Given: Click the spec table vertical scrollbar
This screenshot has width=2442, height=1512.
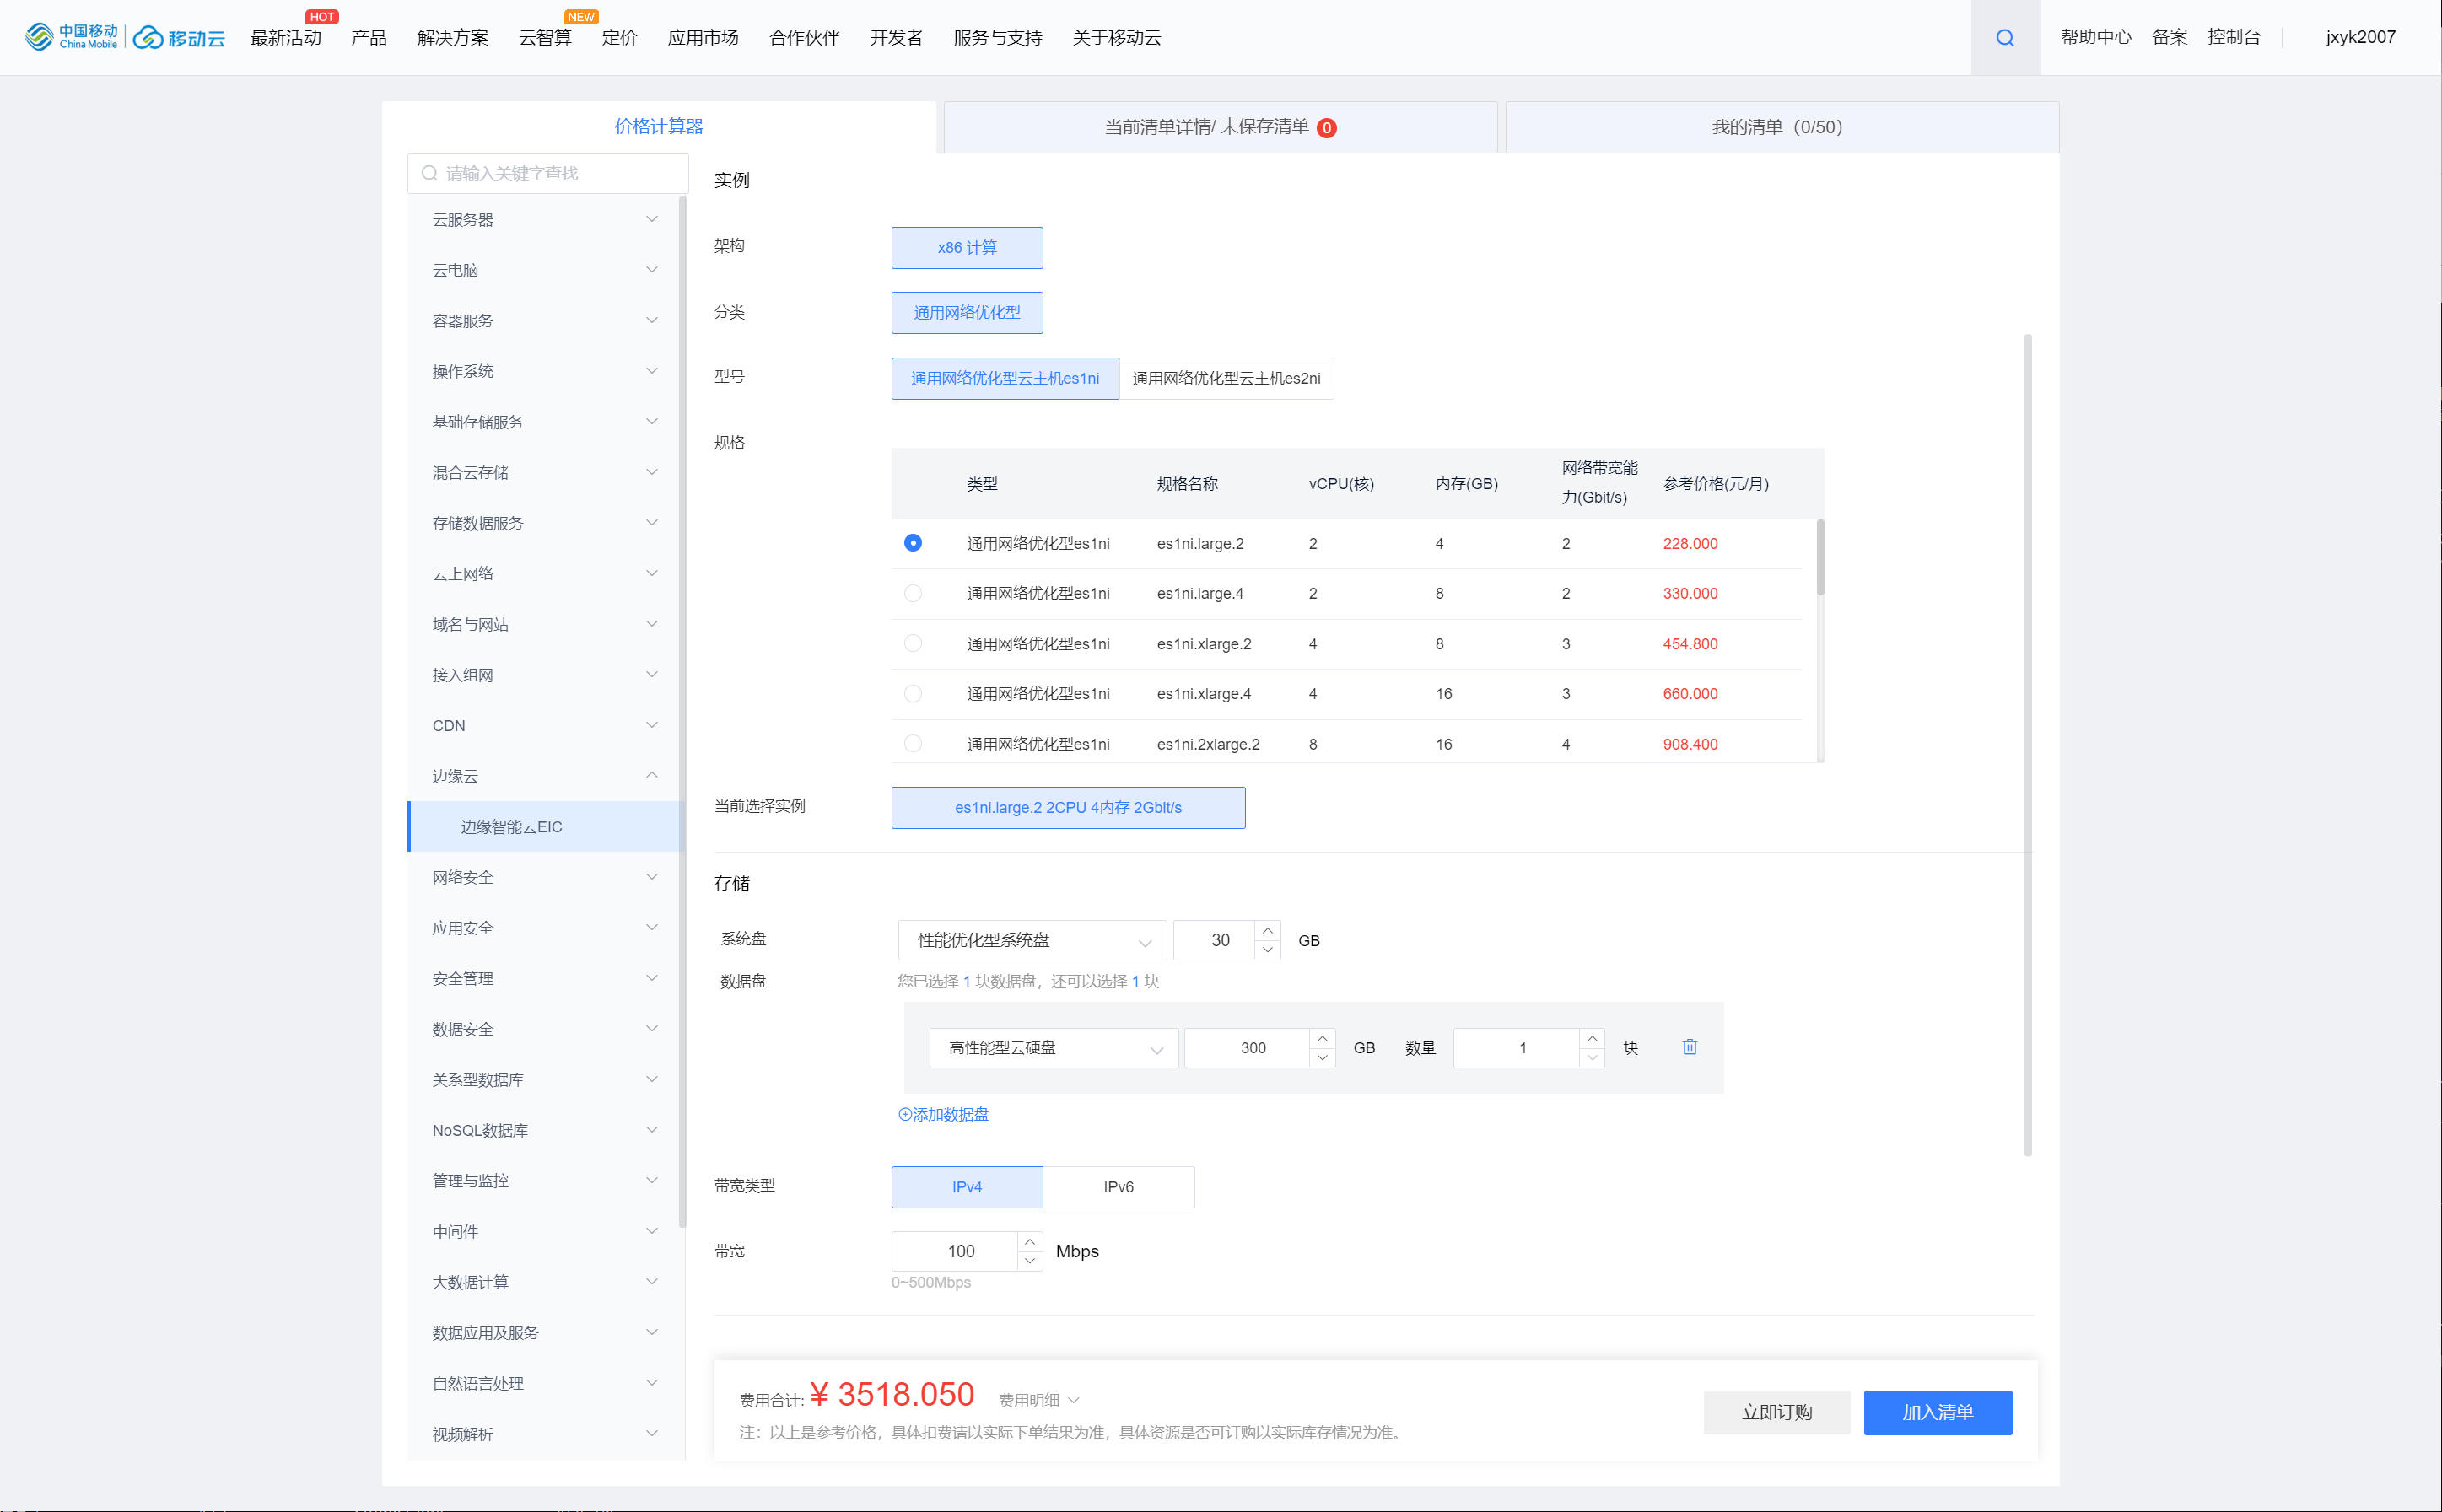Looking at the screenshot, I should pyautogui.click(x=1820, y=560).
